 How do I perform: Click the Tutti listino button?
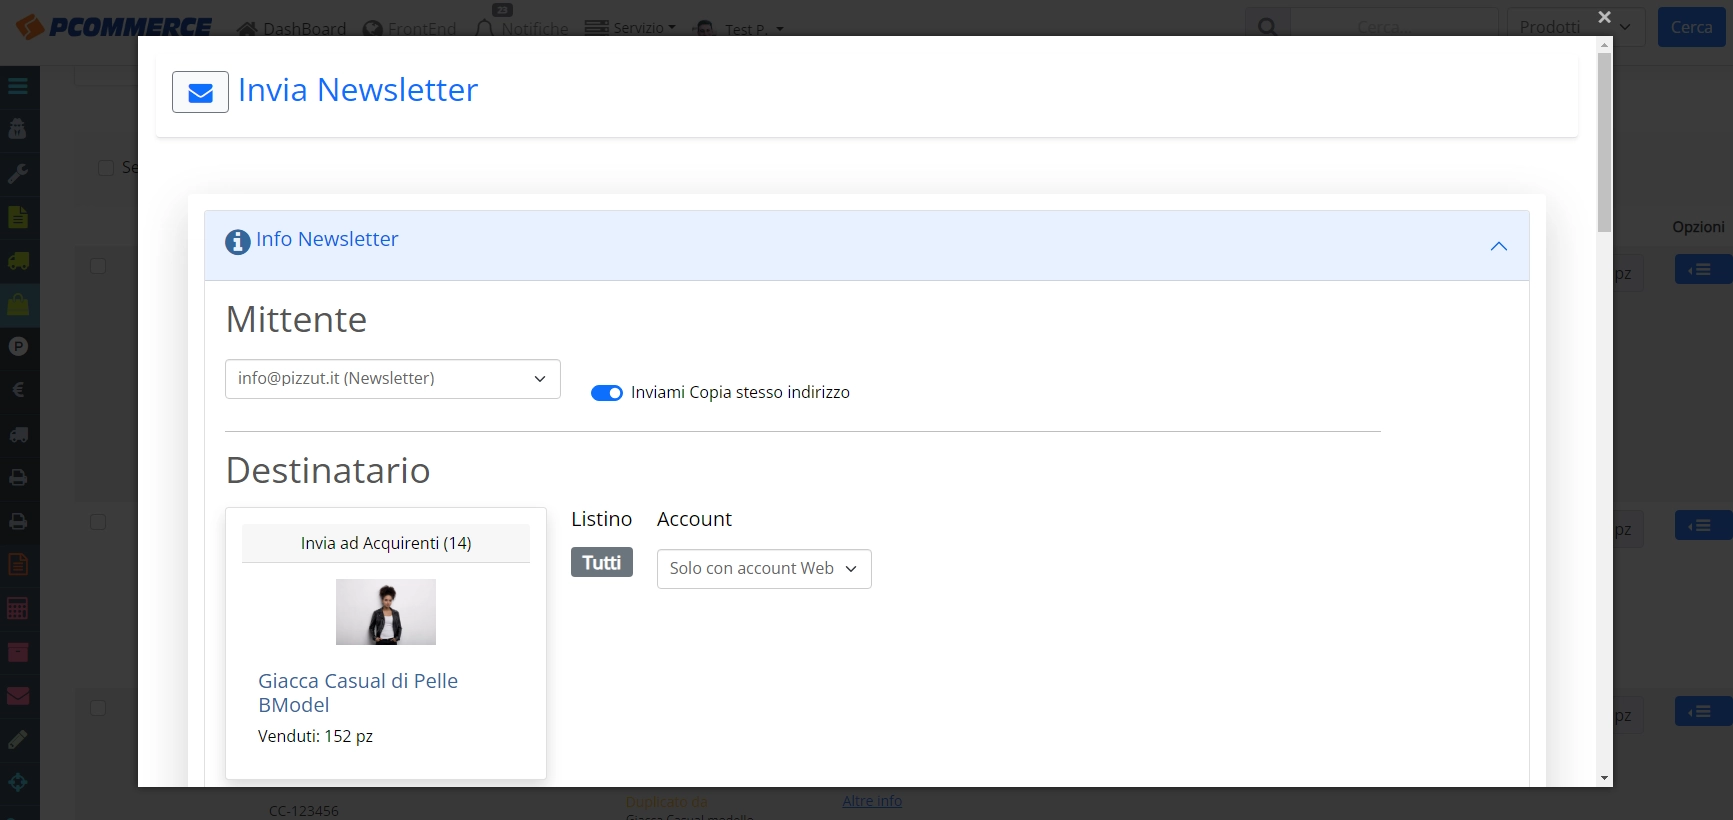click(x=602, y=563)
